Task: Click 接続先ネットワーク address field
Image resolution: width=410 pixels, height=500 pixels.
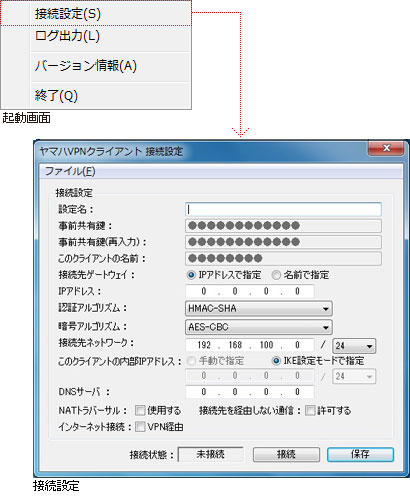Action: (250, 345)
